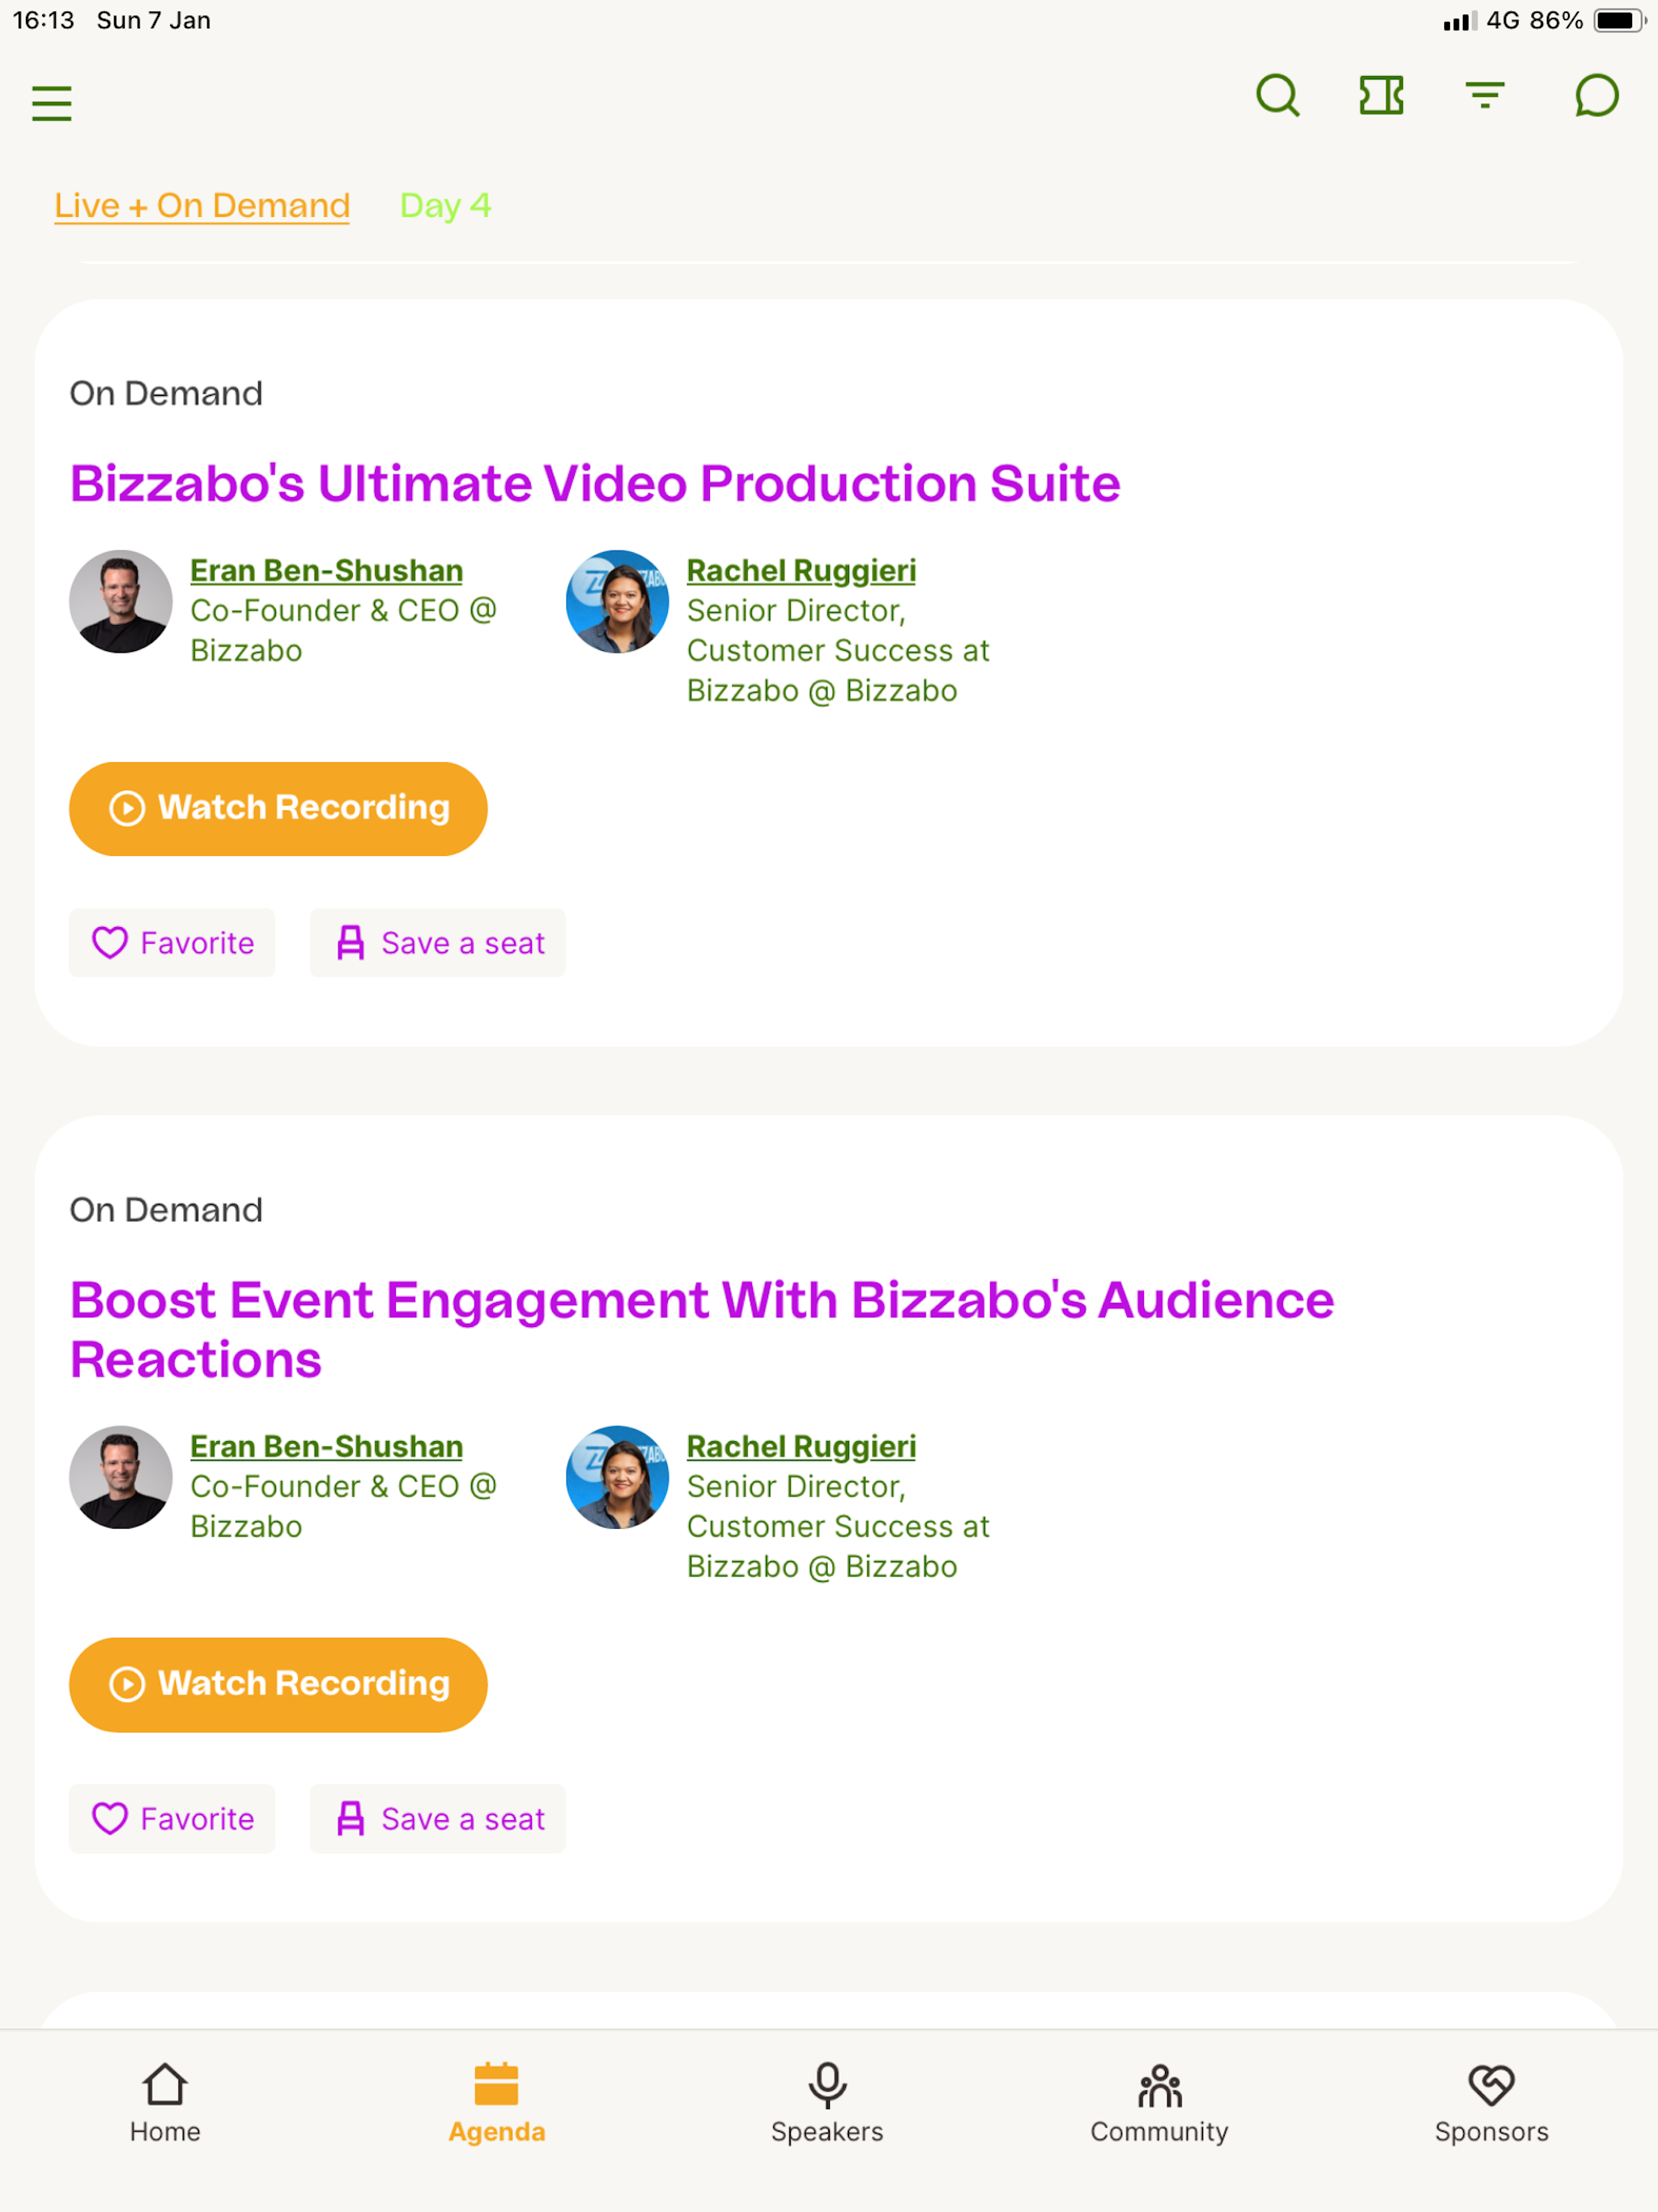Open Rachel Ruggieri profile in Video Production session
This screenshot has width=1658, height=2212.
pos(801,571)
